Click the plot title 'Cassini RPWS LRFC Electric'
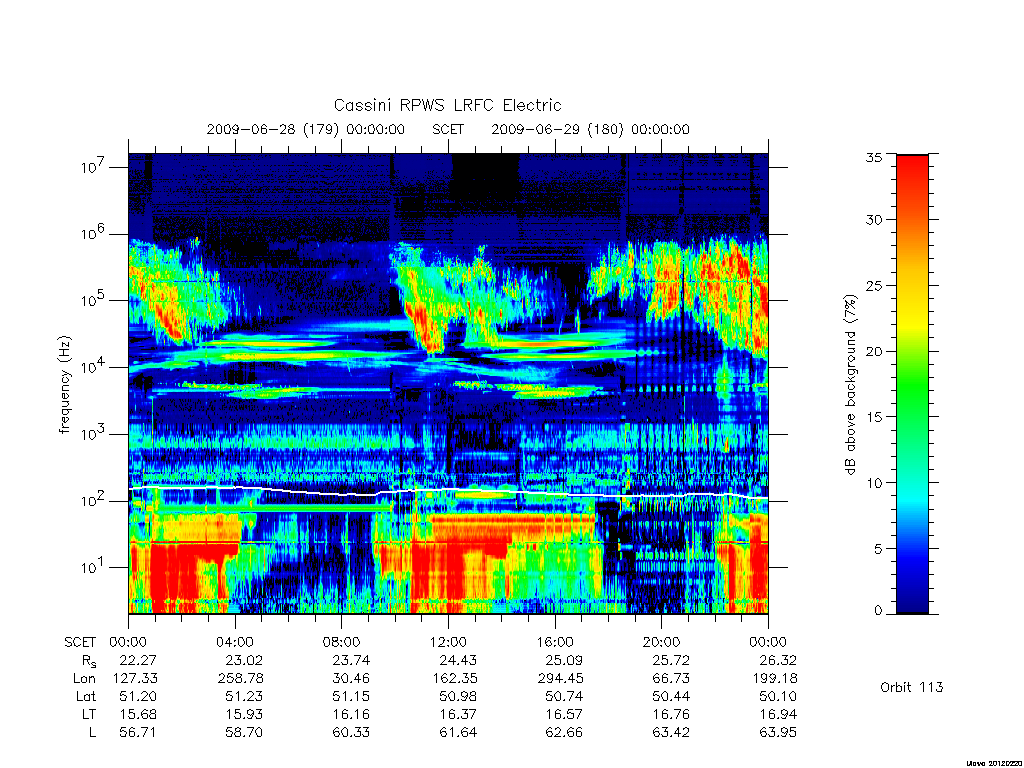 [447, 106]
